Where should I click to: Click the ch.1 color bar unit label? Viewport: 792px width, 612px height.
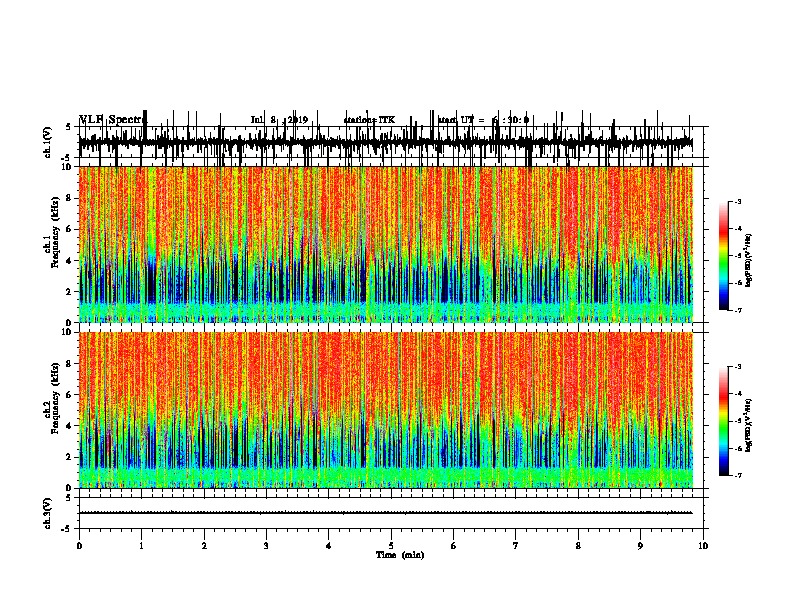pos(749,260)
